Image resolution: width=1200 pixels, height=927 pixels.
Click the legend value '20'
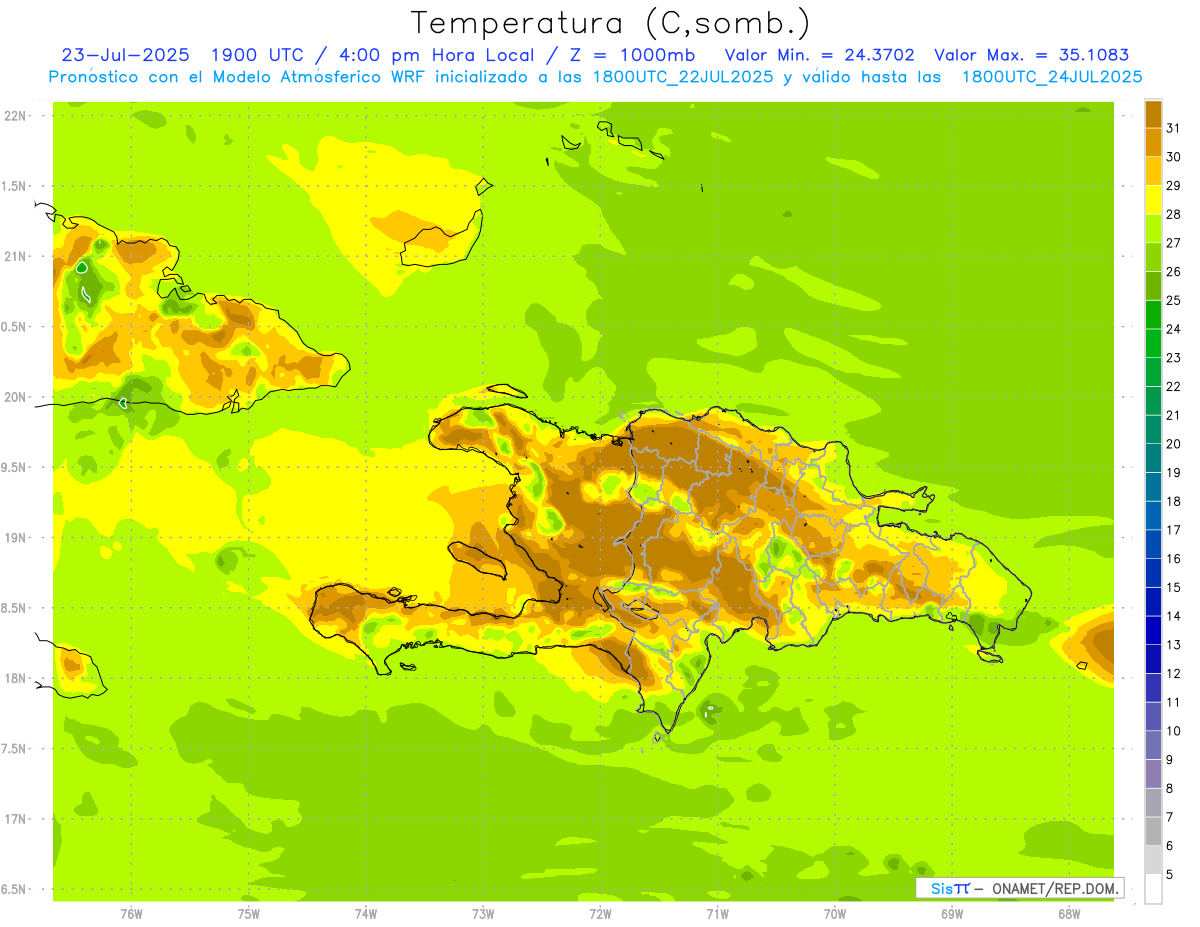pos(1174,444)
